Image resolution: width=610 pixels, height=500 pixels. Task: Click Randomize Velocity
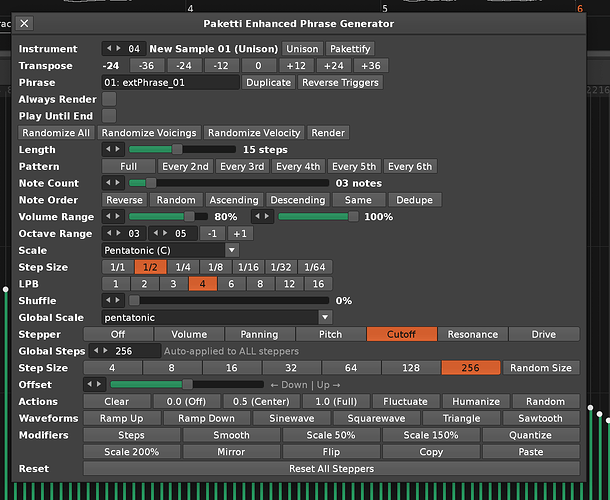click(x=254, y=133)
